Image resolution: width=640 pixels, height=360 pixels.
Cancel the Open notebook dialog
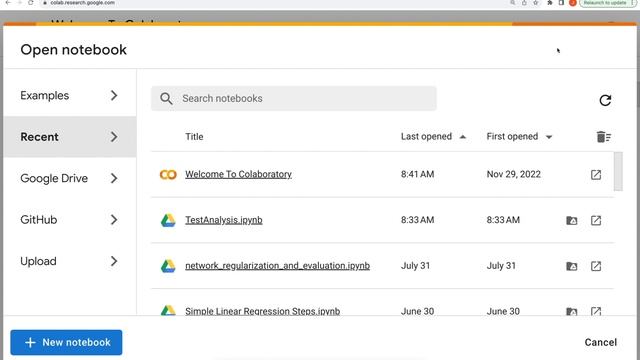[x=600, y=342]
